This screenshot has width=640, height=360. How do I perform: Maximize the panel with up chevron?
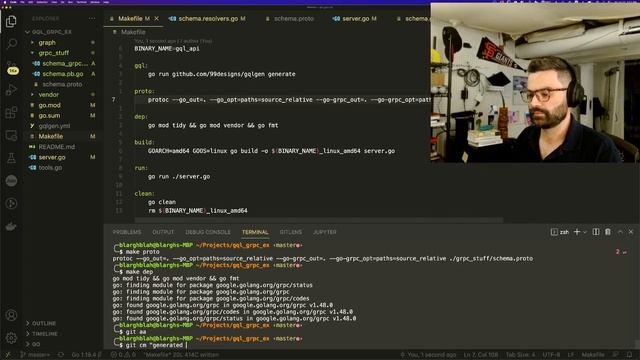coord(620,232)
